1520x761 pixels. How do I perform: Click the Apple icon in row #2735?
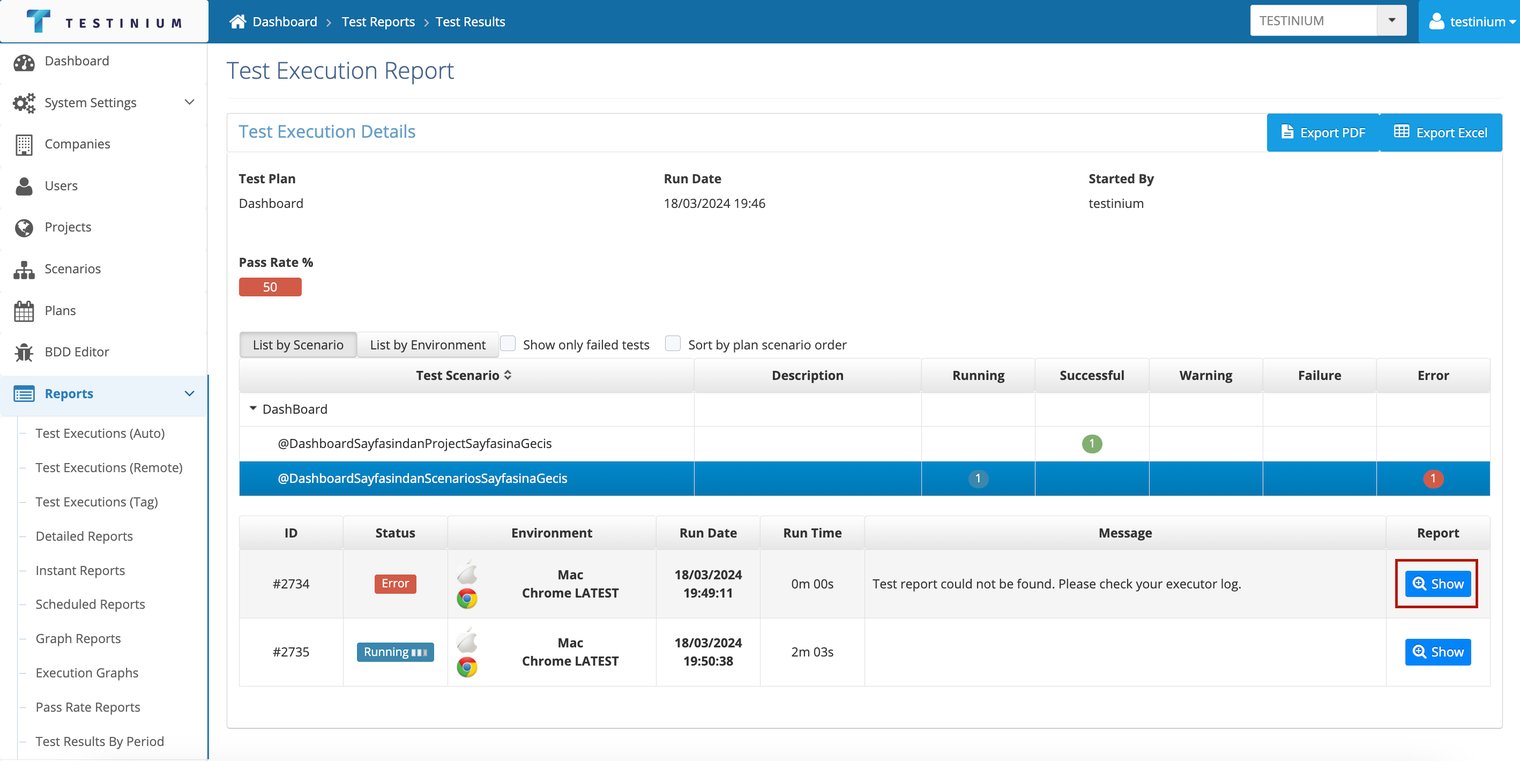(467, 641)
